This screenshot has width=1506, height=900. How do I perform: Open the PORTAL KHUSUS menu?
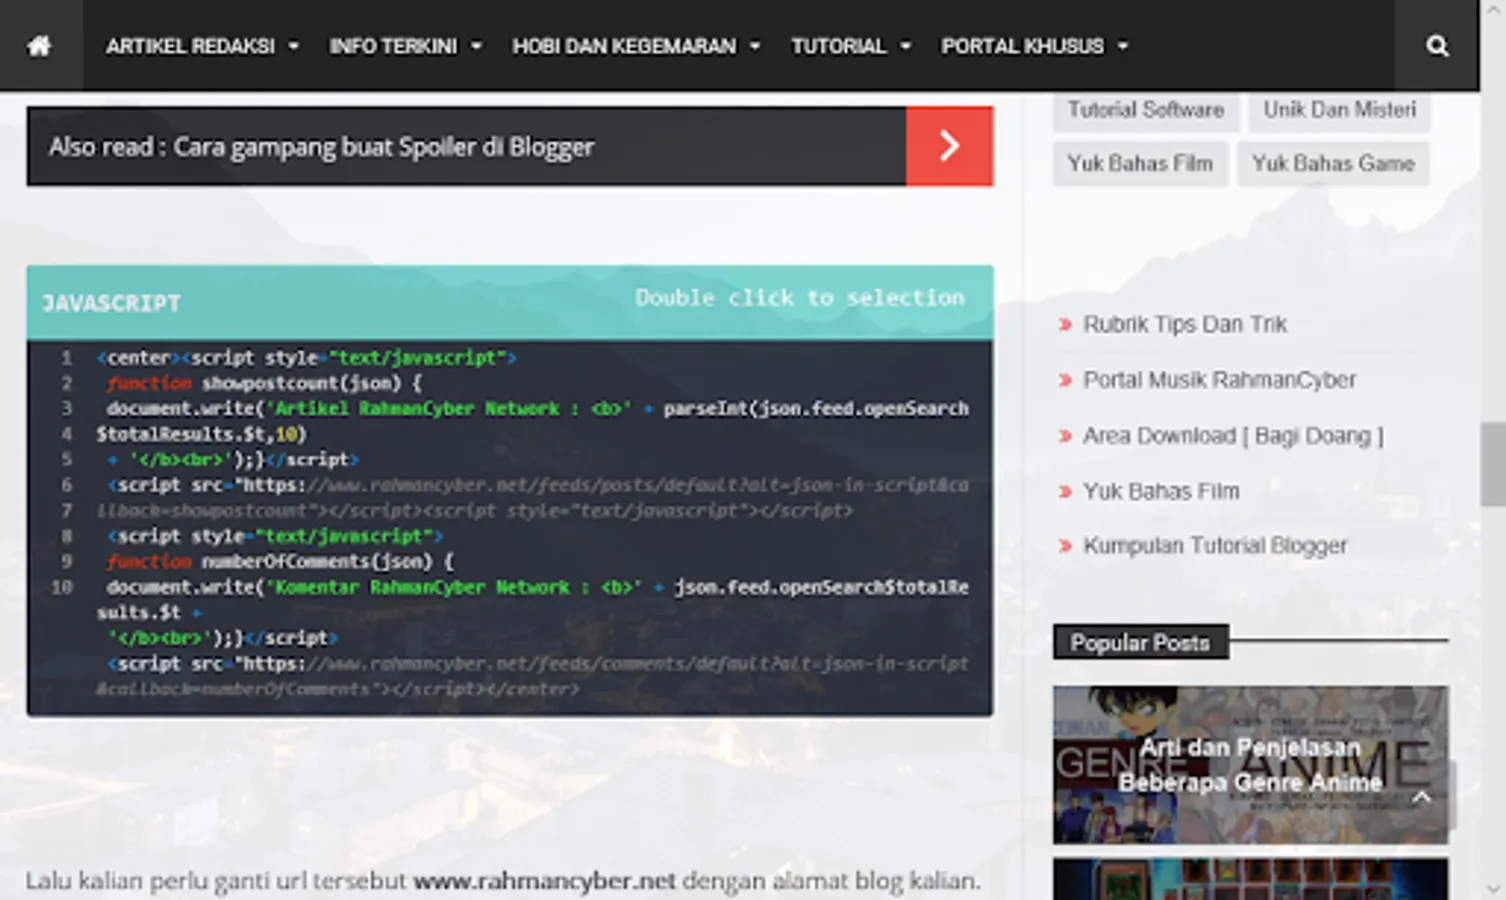click(1022, 46)
